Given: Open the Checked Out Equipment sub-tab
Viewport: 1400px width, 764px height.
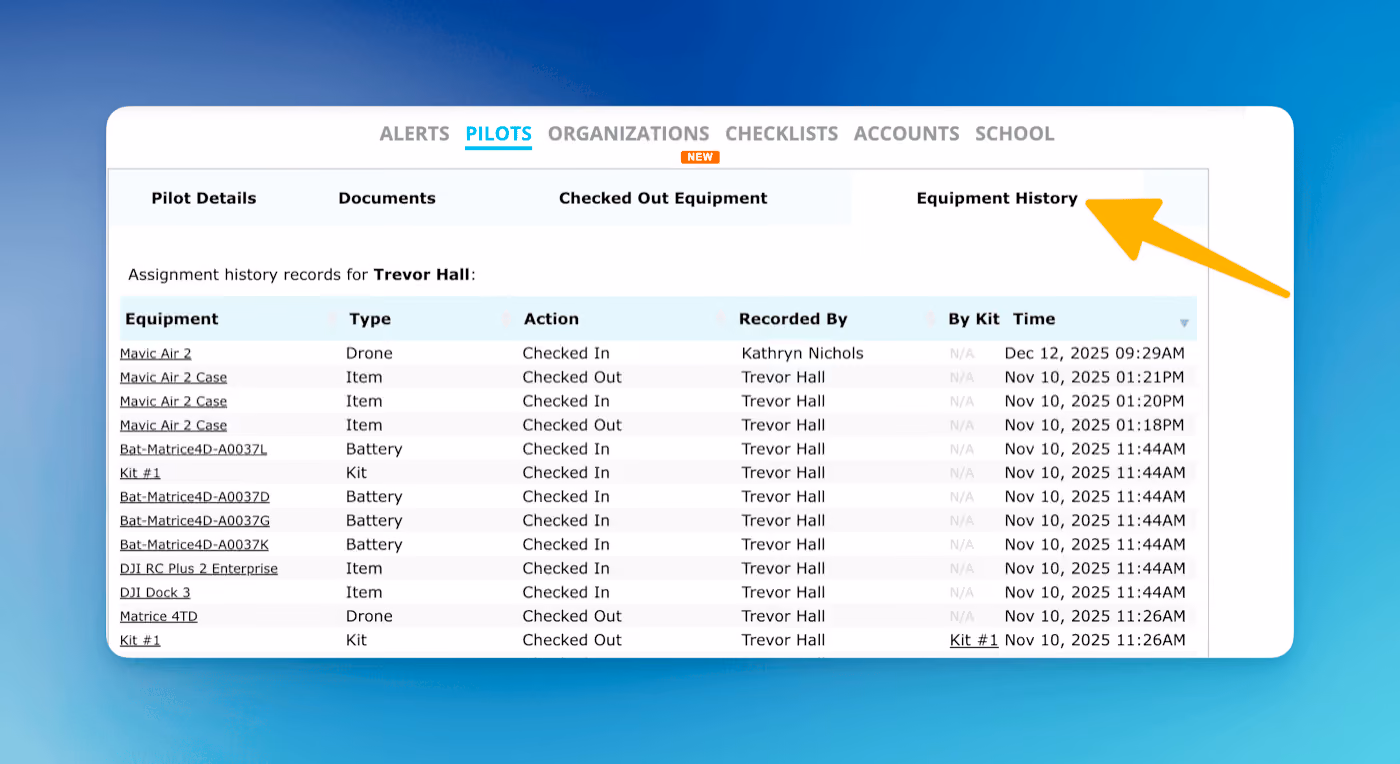Looking at the screenshot, I should point(663,198).
